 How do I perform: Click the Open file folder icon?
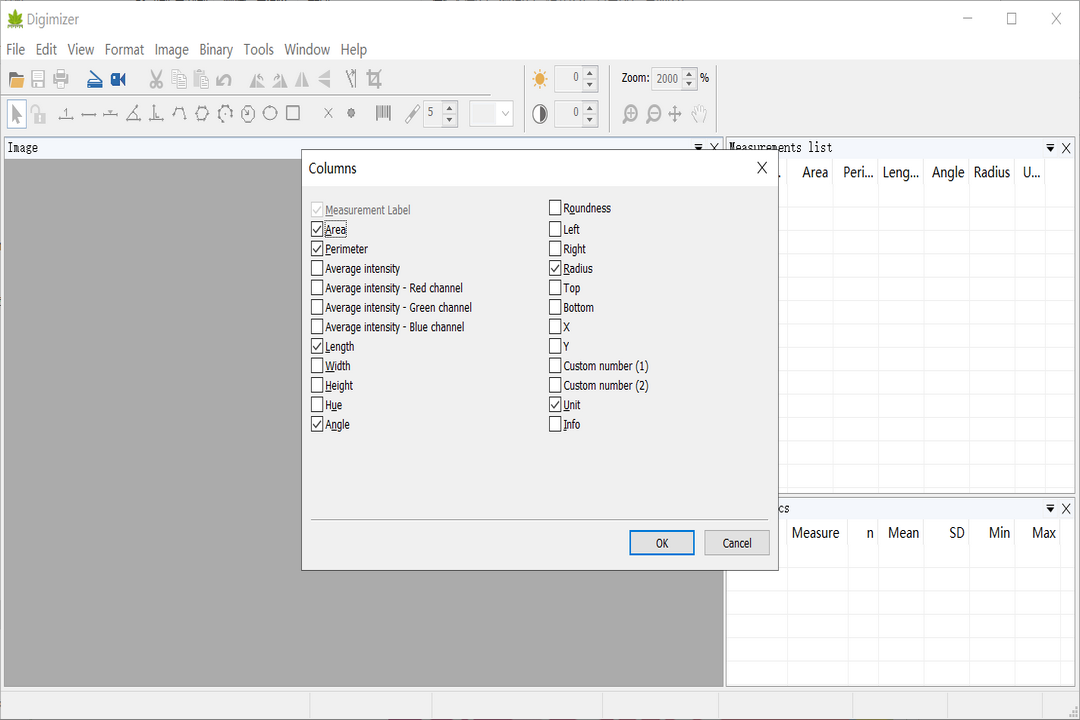click(x=17, y=80)
